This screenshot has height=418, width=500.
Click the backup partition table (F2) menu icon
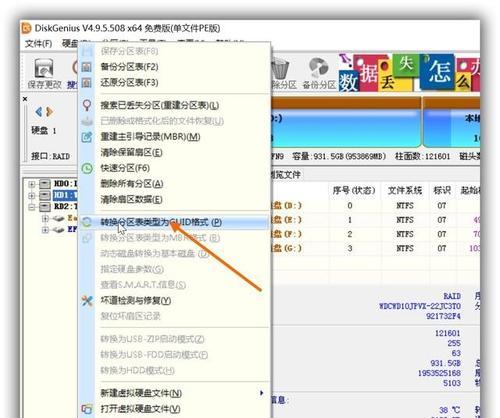click(87, 67)
